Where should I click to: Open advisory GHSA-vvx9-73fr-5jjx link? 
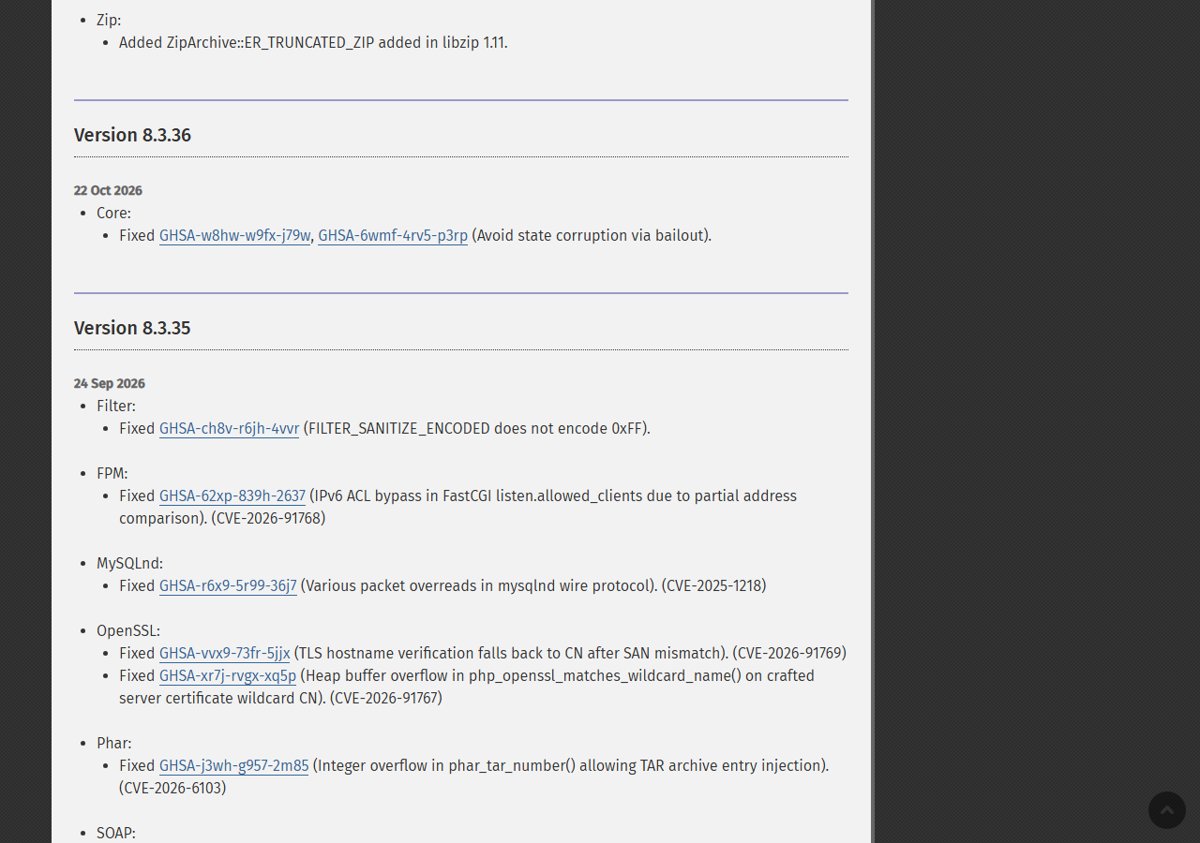coord(224,654)
